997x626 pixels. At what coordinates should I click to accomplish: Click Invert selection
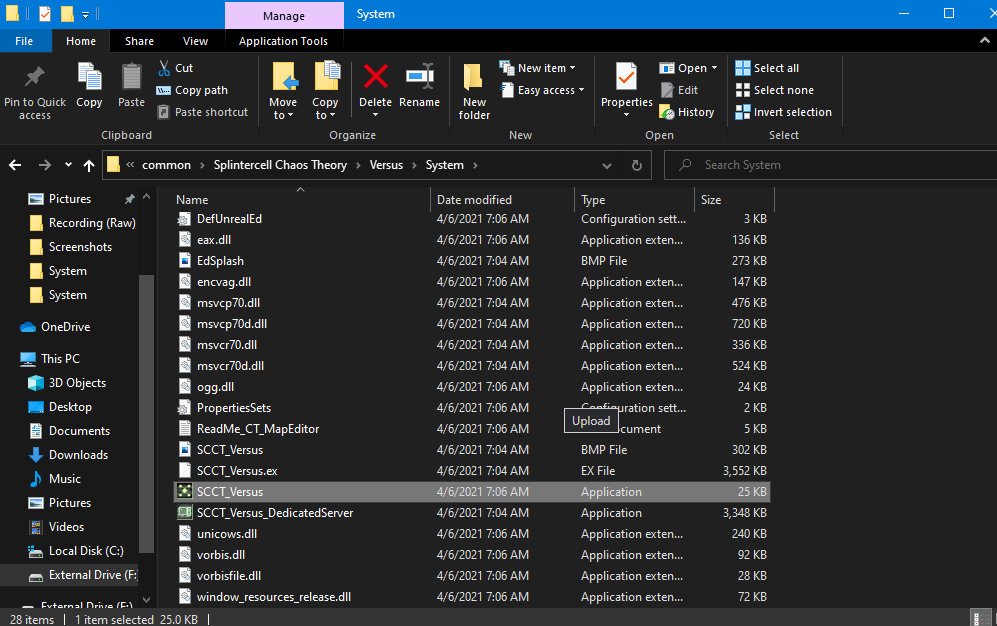point(783,112)
